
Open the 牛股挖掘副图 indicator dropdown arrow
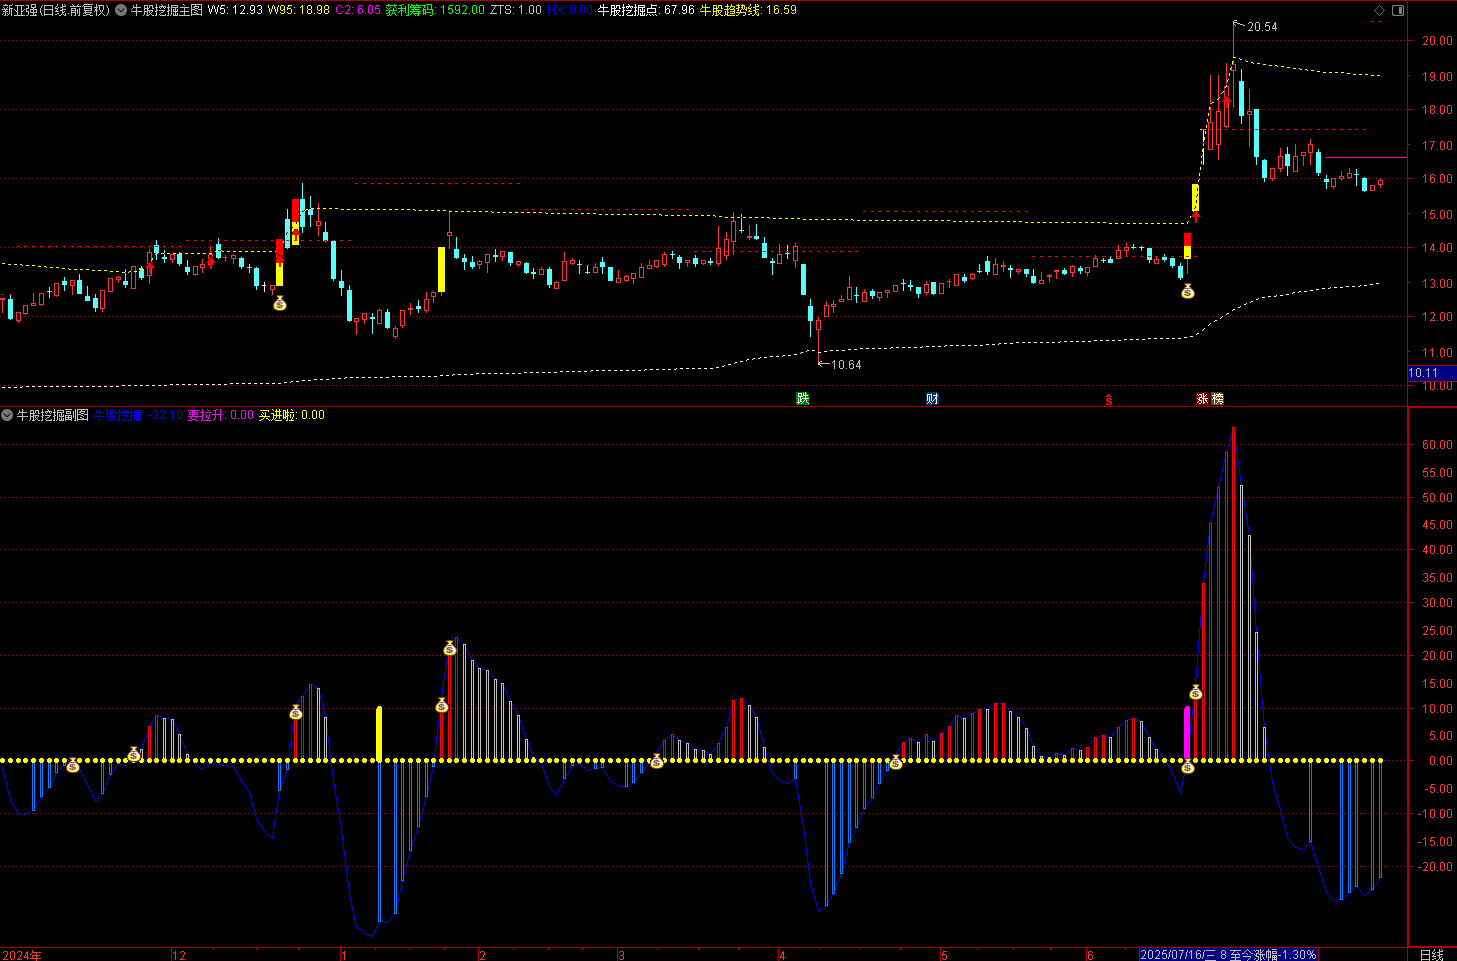pos(7,415)
